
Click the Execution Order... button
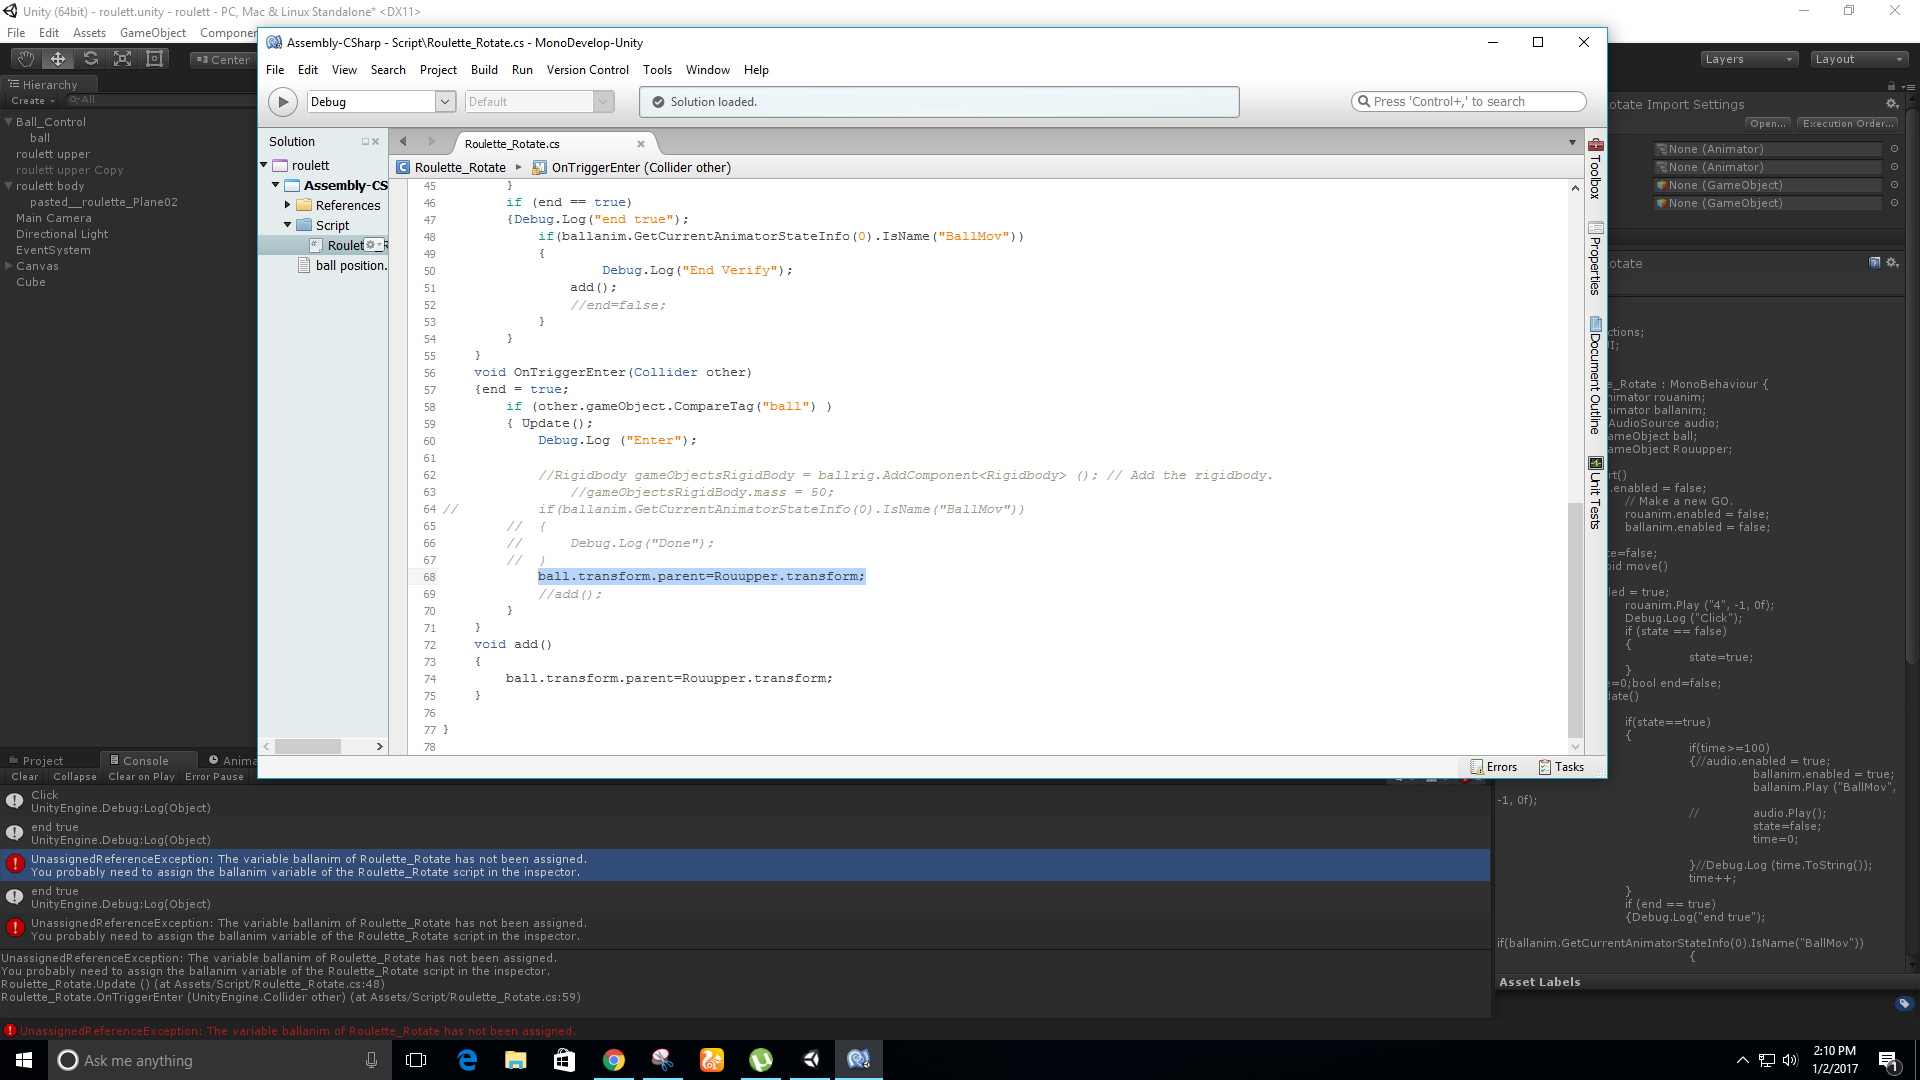coord(1848,124)
